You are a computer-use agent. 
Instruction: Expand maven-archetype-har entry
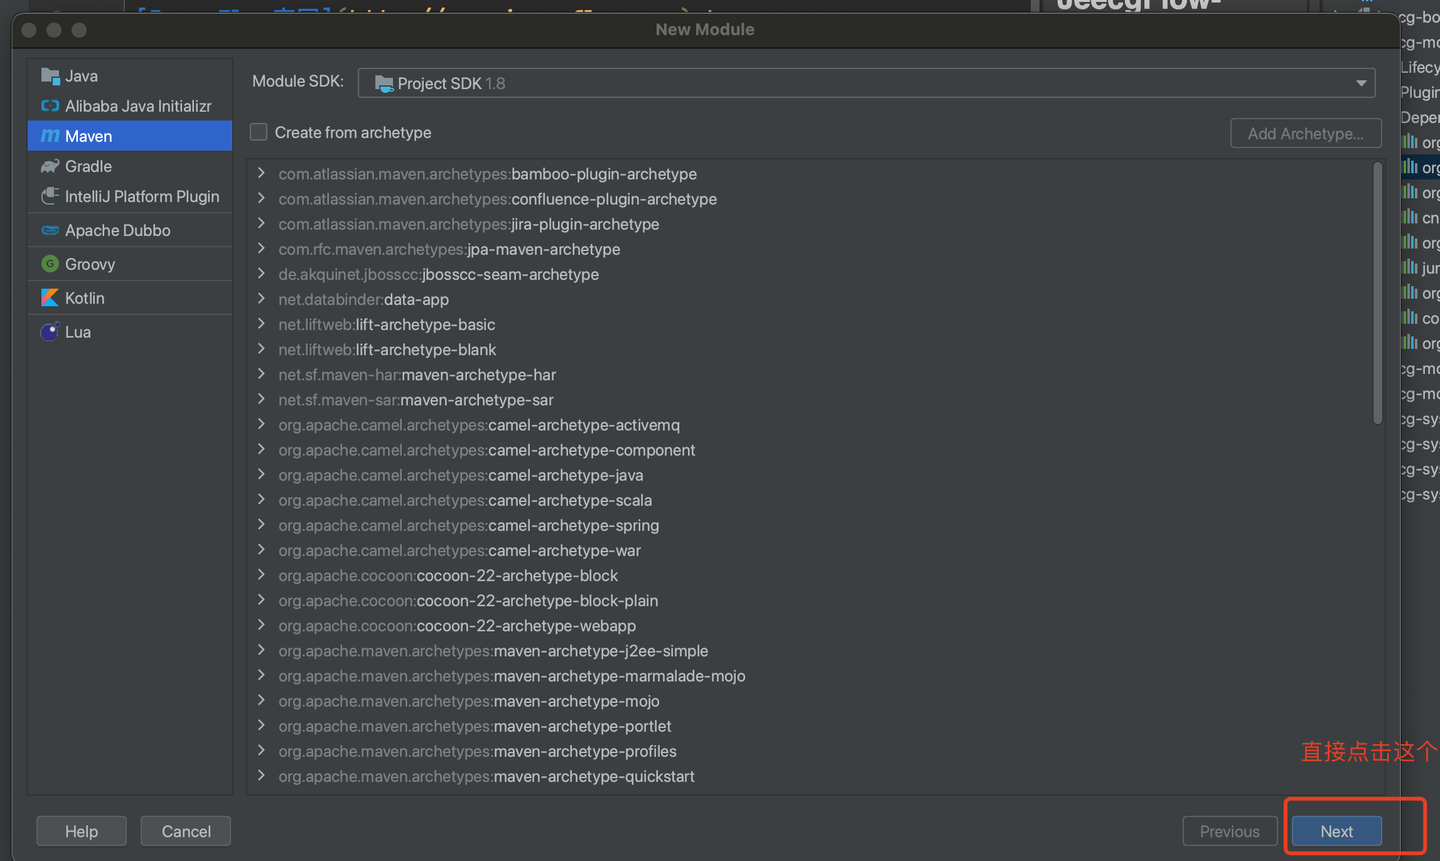point(261,374)
